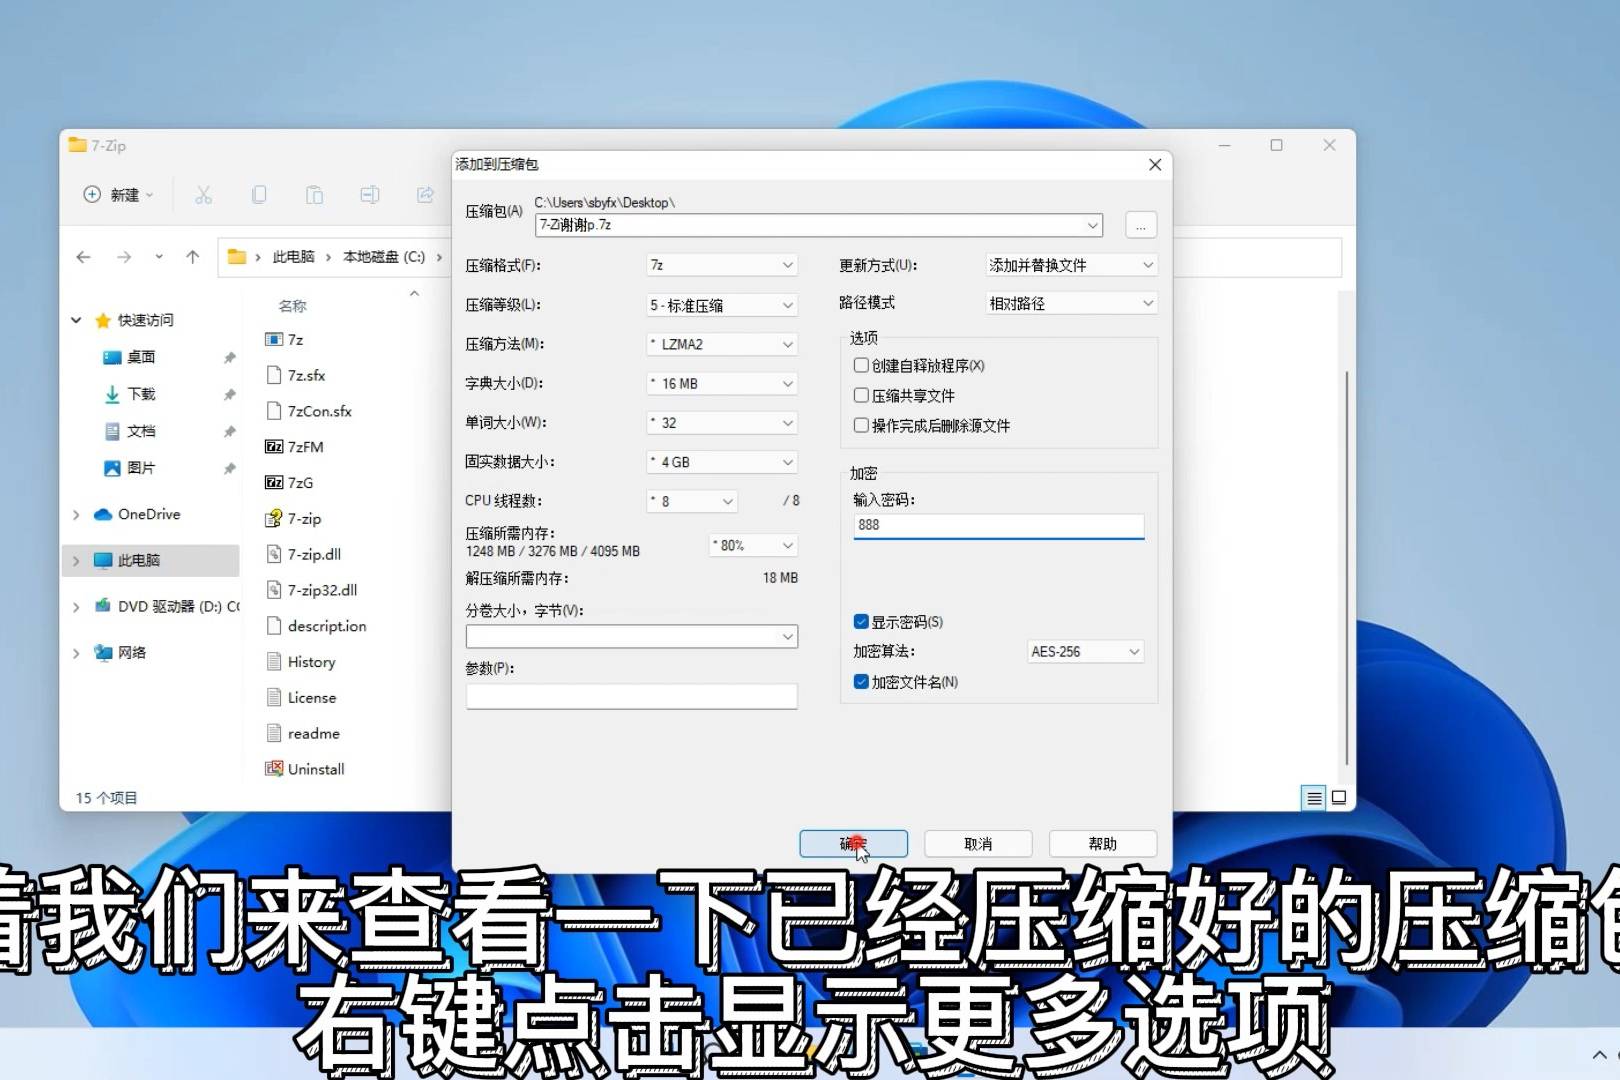The image size is (1620, 1080).
Task: Switch Explorer to large icons view
Action: point(1339,797)
